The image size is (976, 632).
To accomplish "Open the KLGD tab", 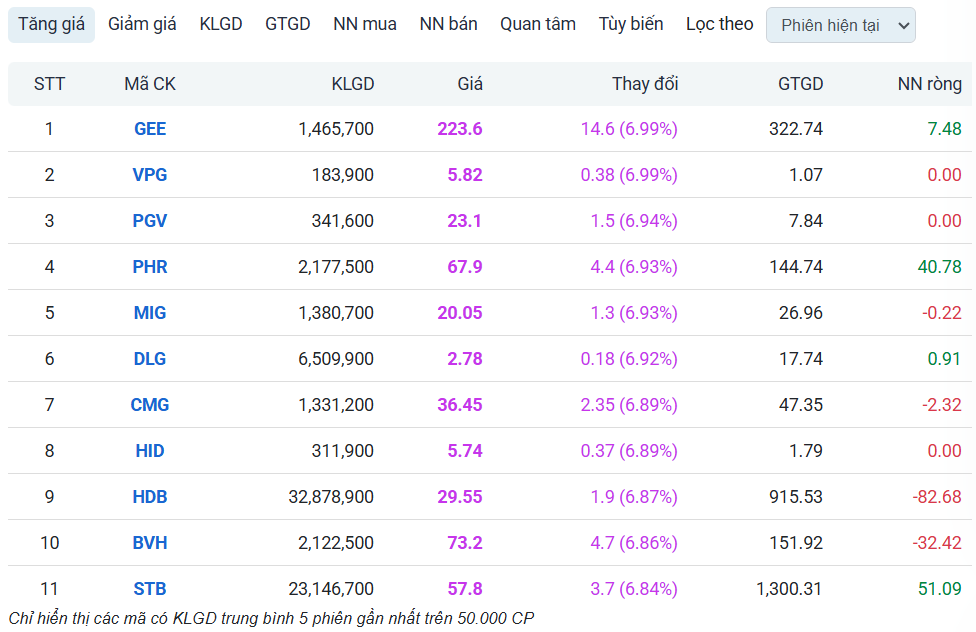I will (221, 24).
